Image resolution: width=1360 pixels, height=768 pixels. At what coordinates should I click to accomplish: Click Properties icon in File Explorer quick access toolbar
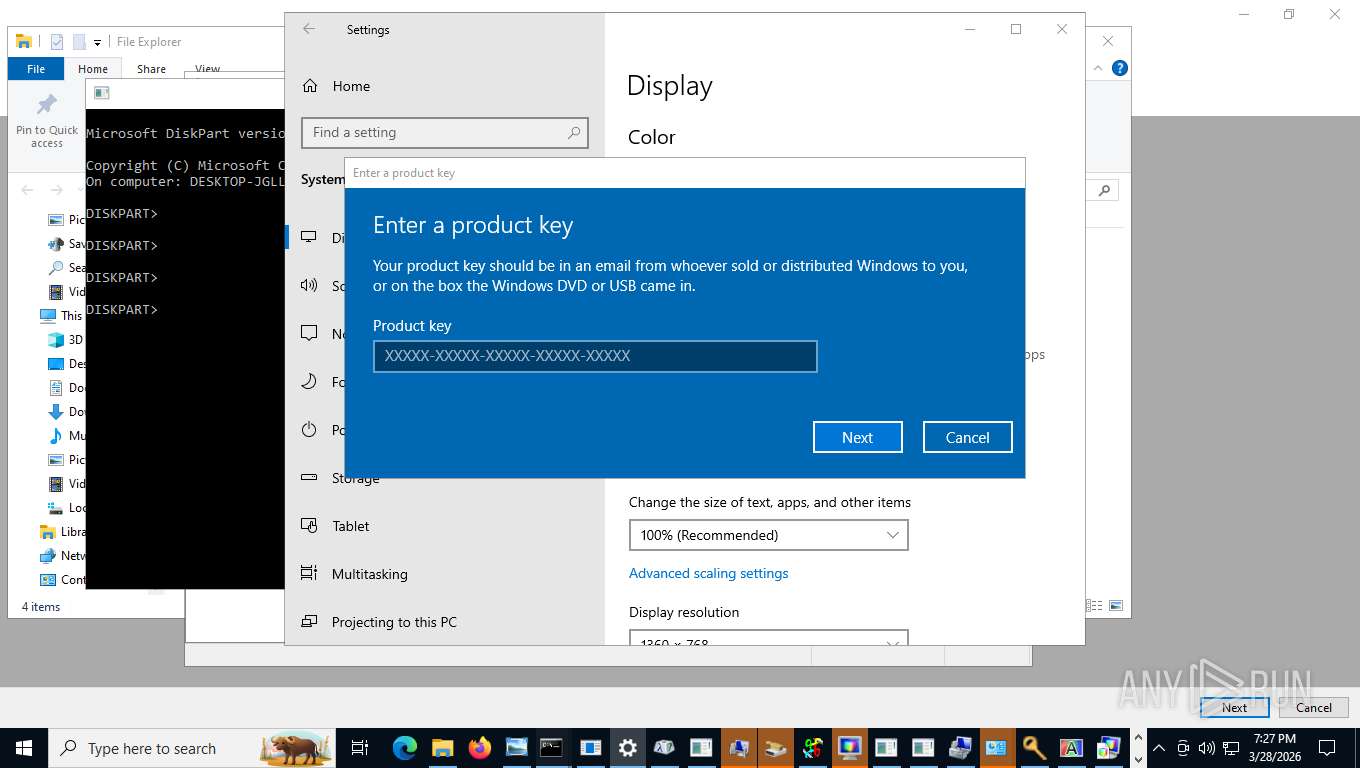pyautogui.click(x=57, y=42)
